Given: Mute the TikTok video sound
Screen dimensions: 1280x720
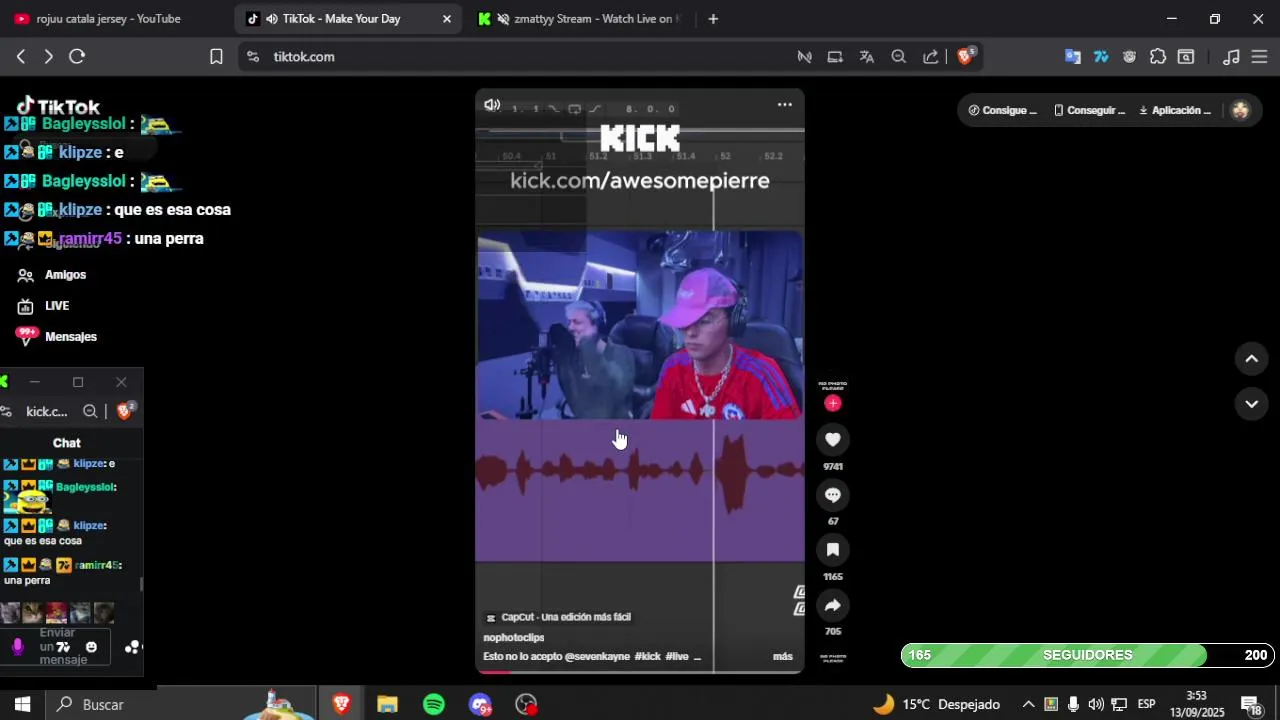Looking at the screenshot, I should tap(492, 105).
